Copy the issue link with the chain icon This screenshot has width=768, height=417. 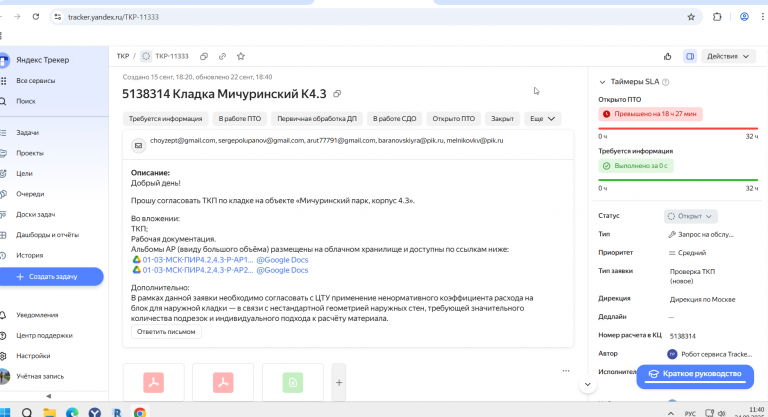(x=222, y=56)
